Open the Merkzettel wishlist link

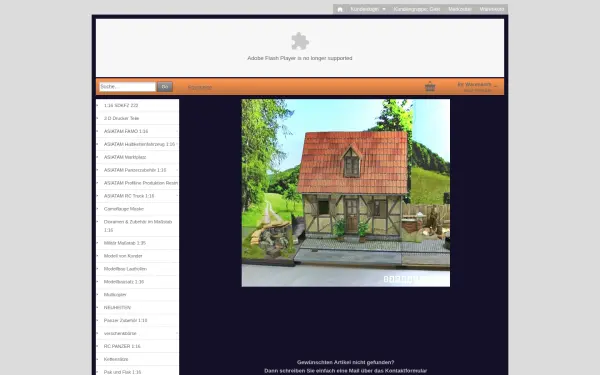[460, 9]
